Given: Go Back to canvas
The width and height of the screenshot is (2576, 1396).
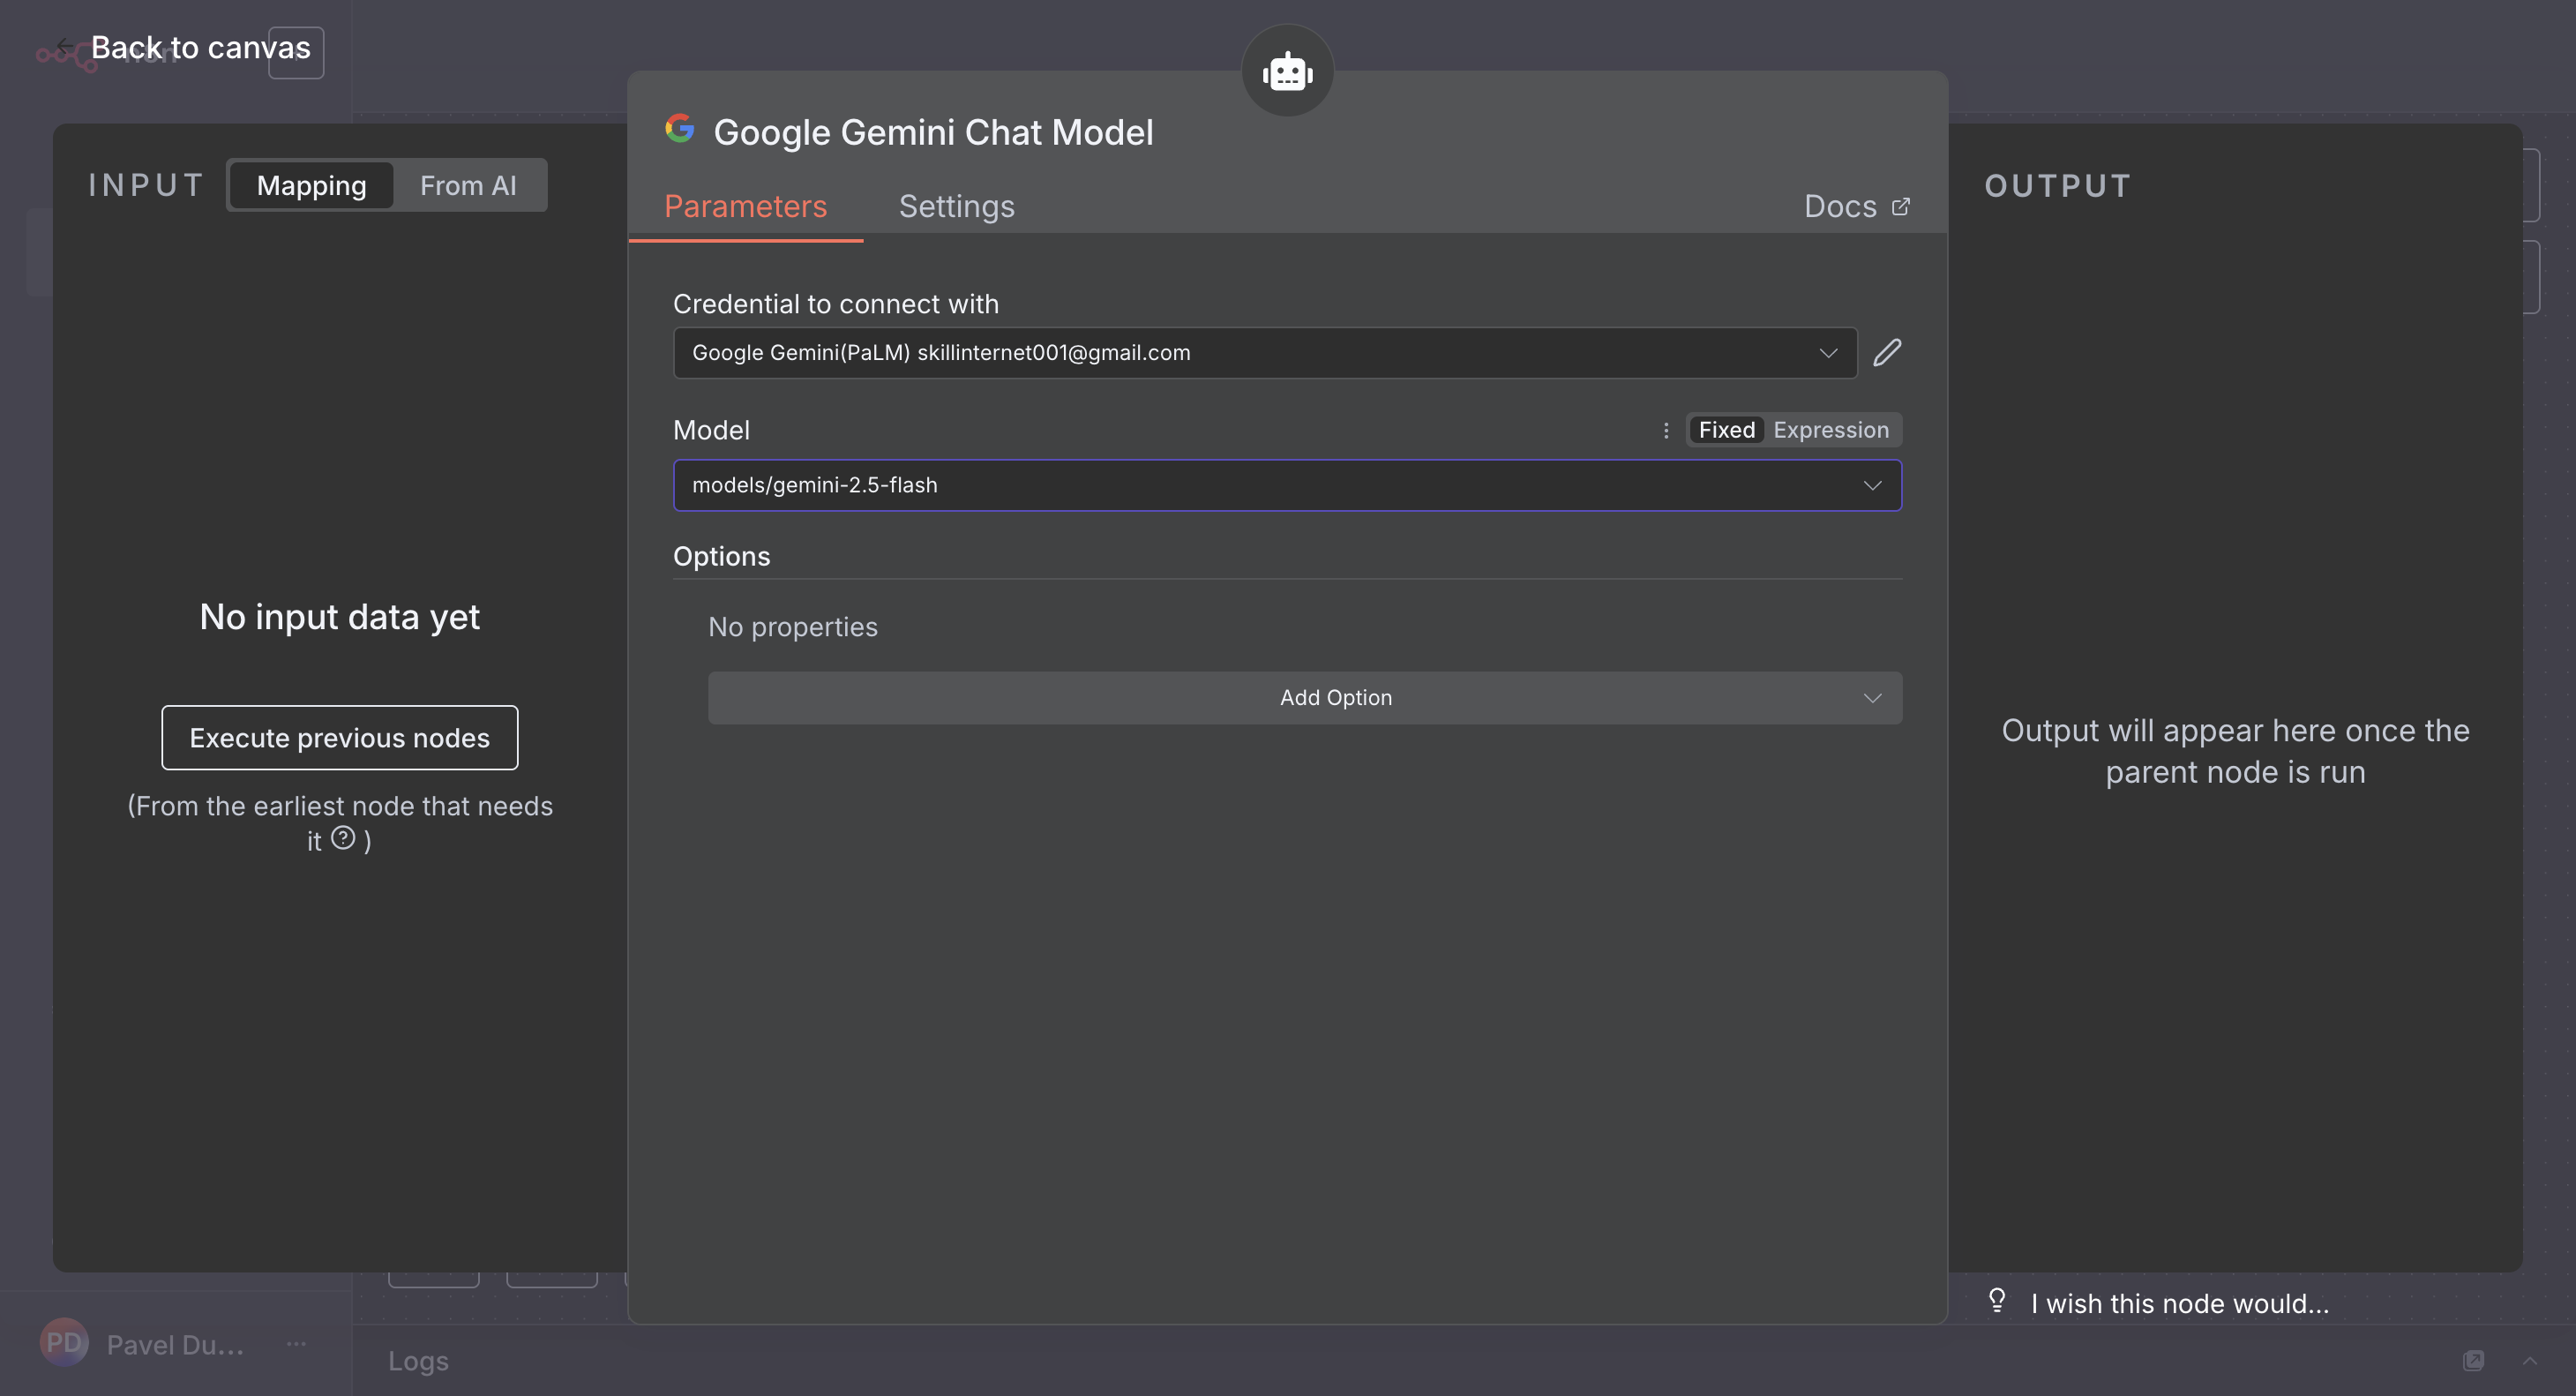Looking at the screenshot, I should pyautogui.click(x=199, y=48).
